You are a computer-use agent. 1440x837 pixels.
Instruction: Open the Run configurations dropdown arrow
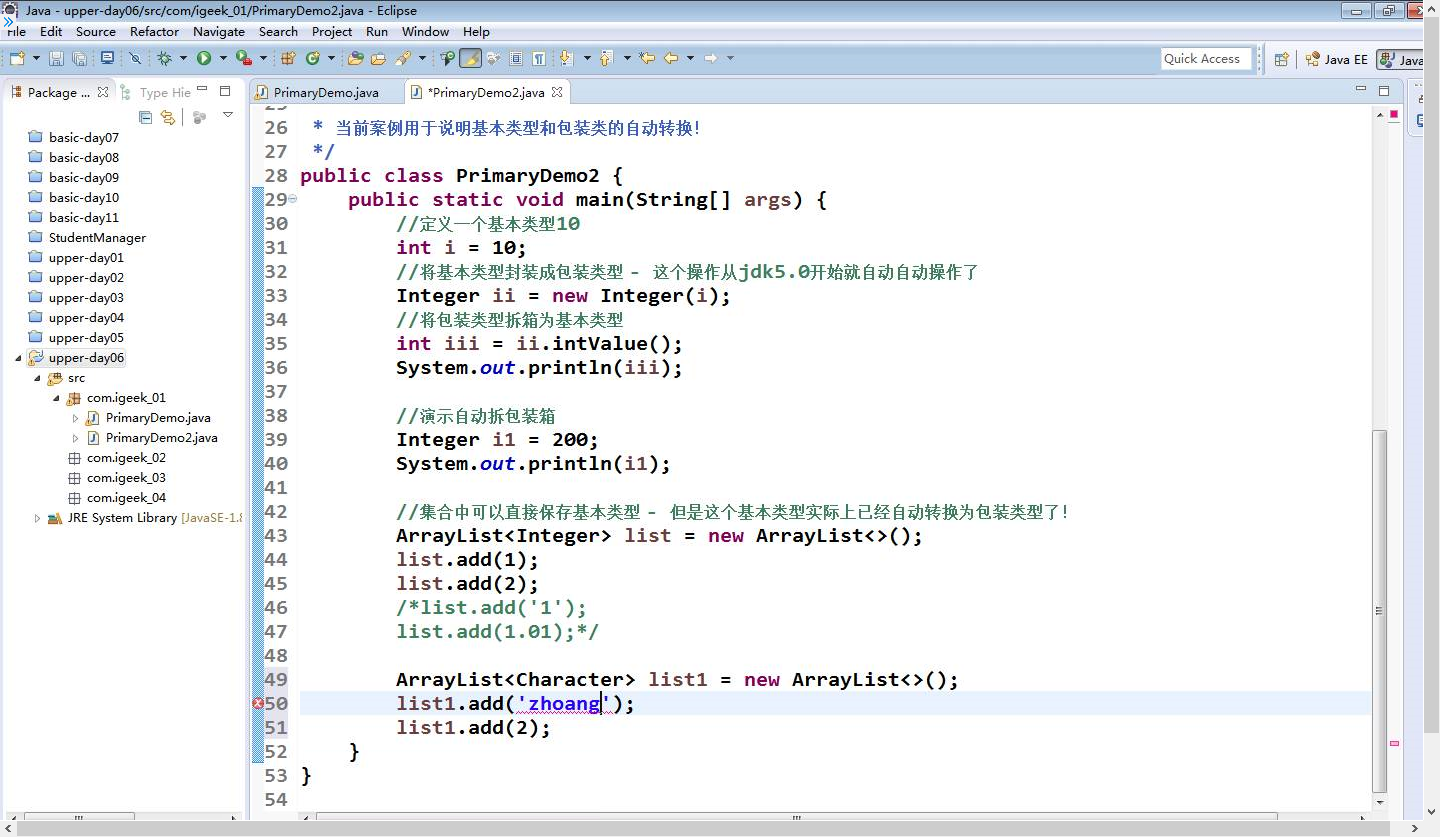pyautogui.click(x=223, y=58)
